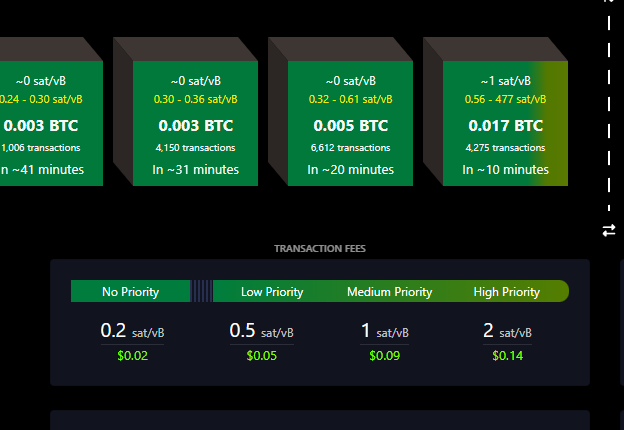624x430 pixels.
Task: Click the 0.56 - 477 sat/vB fee range
Action: [505, 99]
